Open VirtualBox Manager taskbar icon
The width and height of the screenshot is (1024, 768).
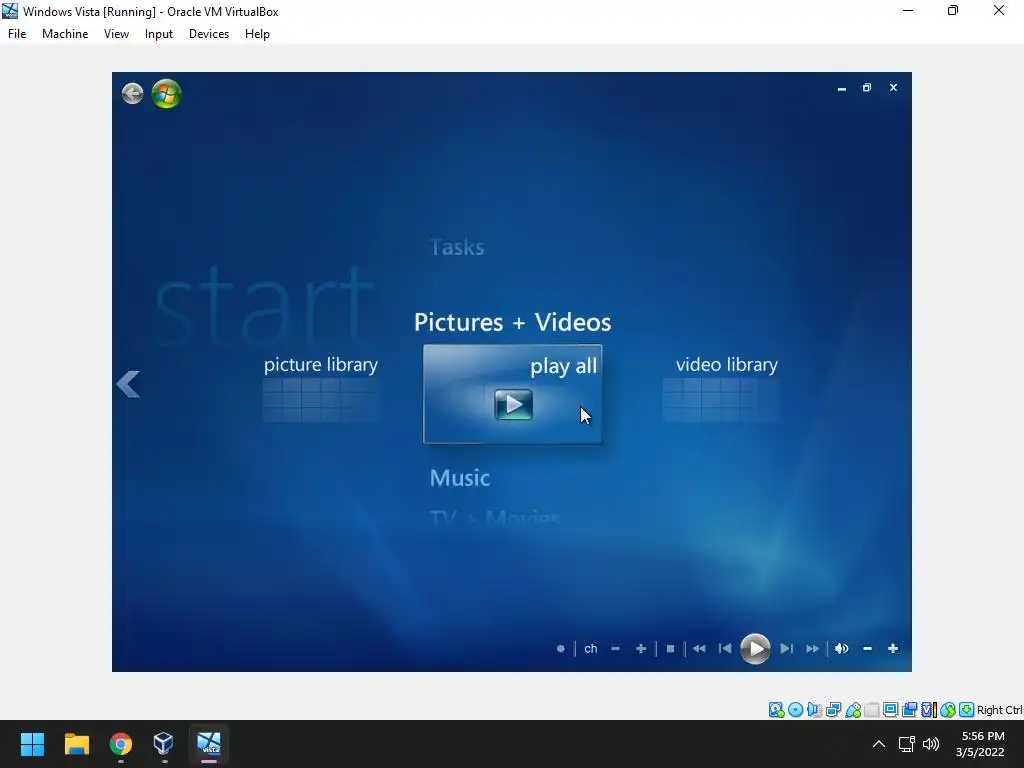[163, 744]
